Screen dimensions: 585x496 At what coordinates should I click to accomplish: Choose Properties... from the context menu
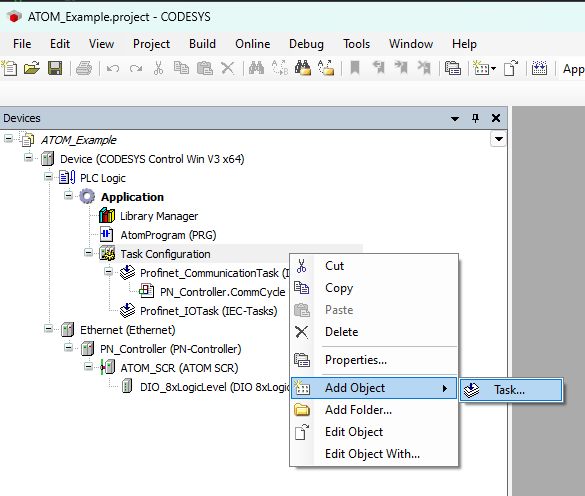click(374, 360)
